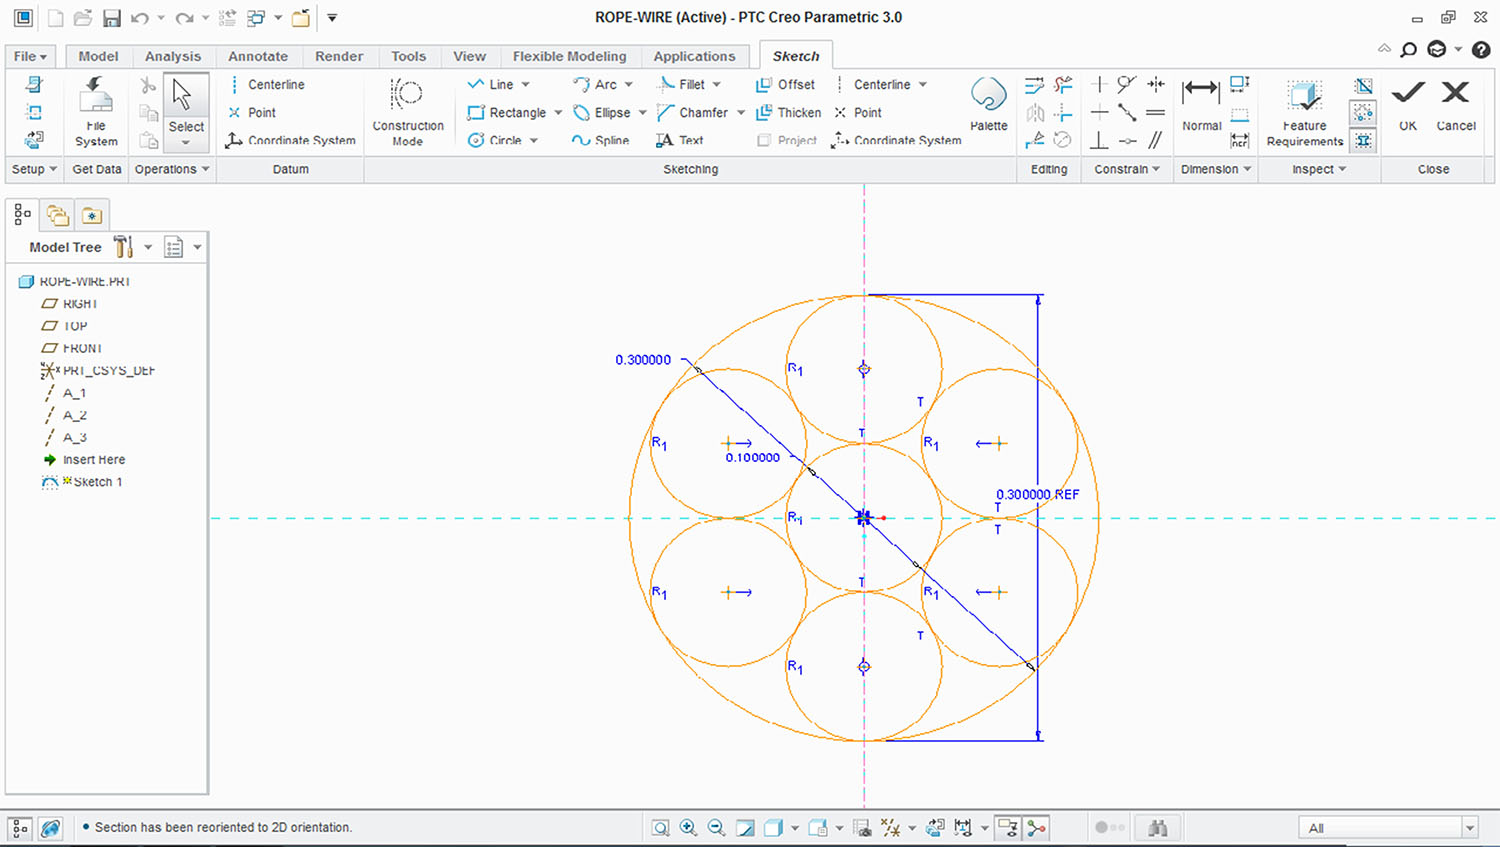Click Cancel to quit the sketch
The image size is (1500, 847).
click(x=1456, y=104)
